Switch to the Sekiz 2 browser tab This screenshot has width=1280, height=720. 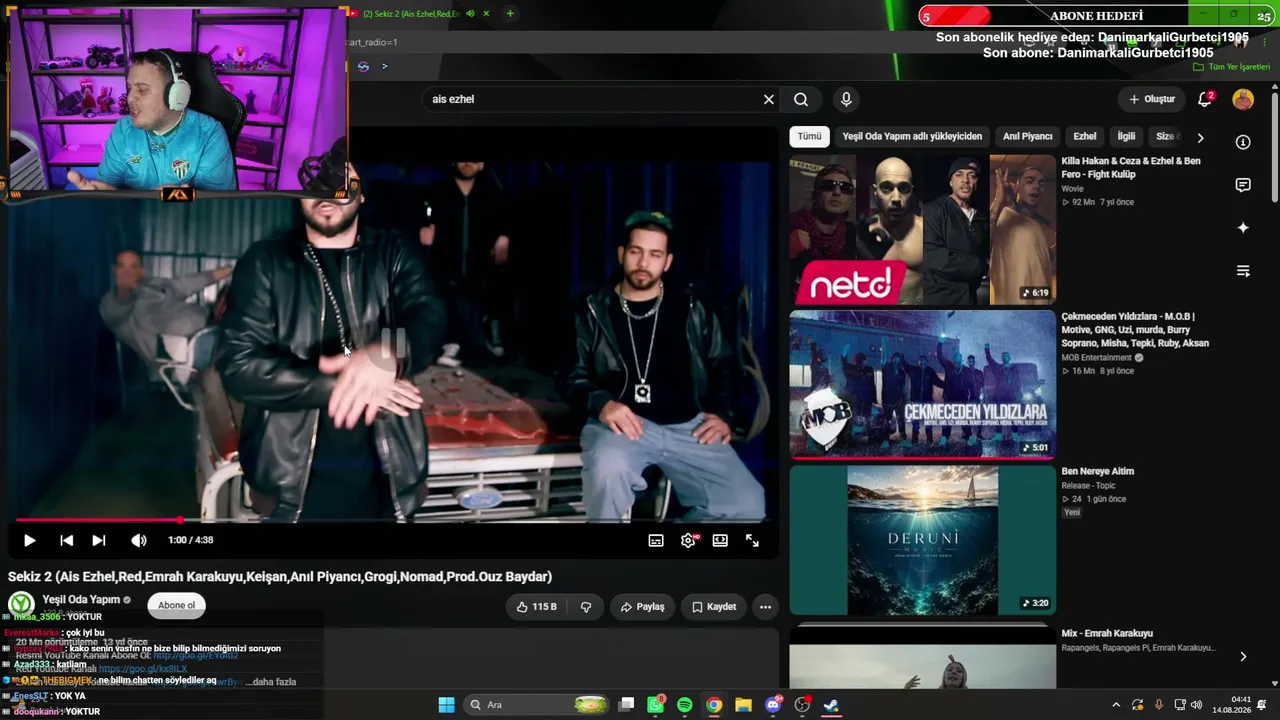click(410, 14)
